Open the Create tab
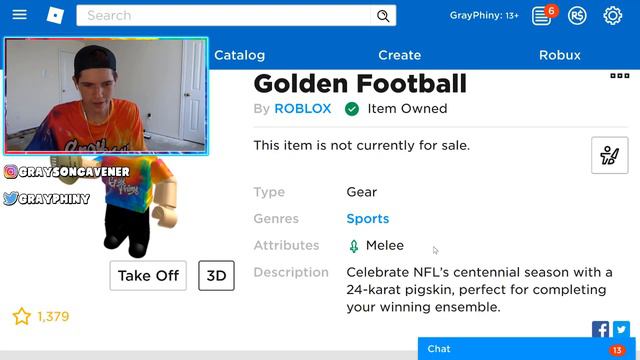 [400, 55]
